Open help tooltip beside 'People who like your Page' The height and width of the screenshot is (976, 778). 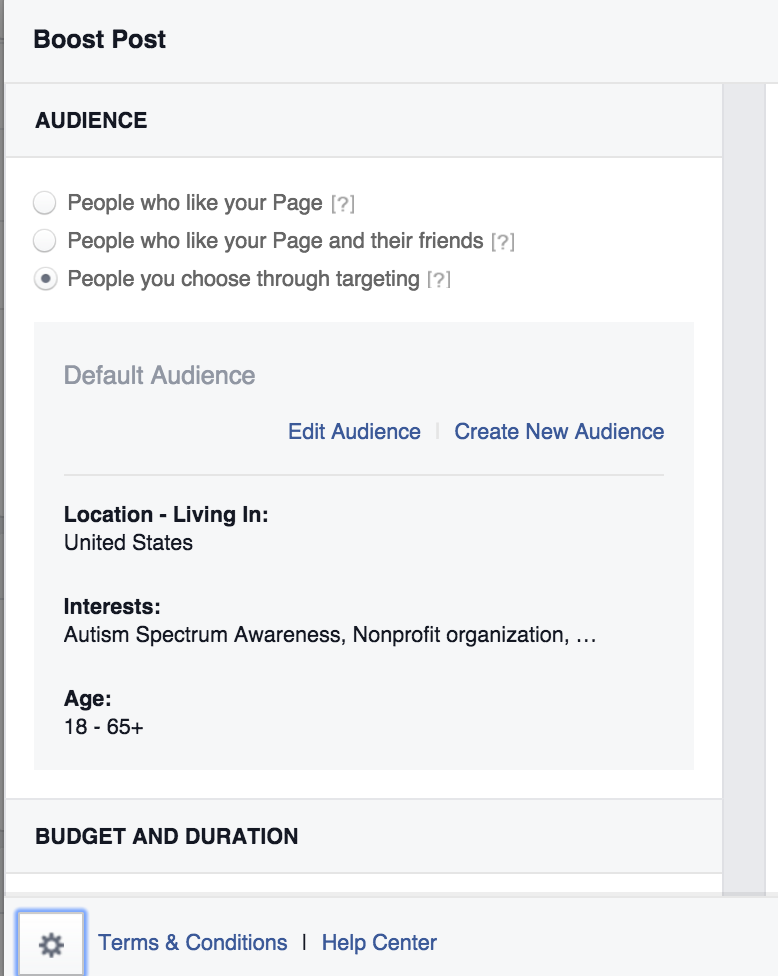tap(342, 204)
